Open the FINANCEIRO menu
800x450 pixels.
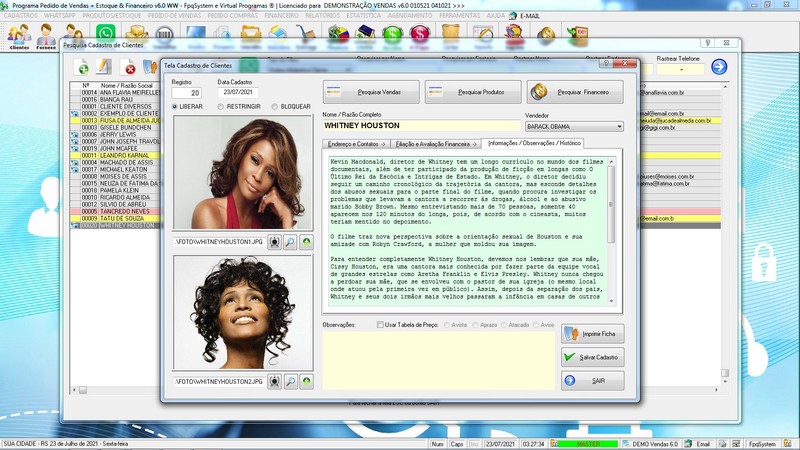click(281, 16)
